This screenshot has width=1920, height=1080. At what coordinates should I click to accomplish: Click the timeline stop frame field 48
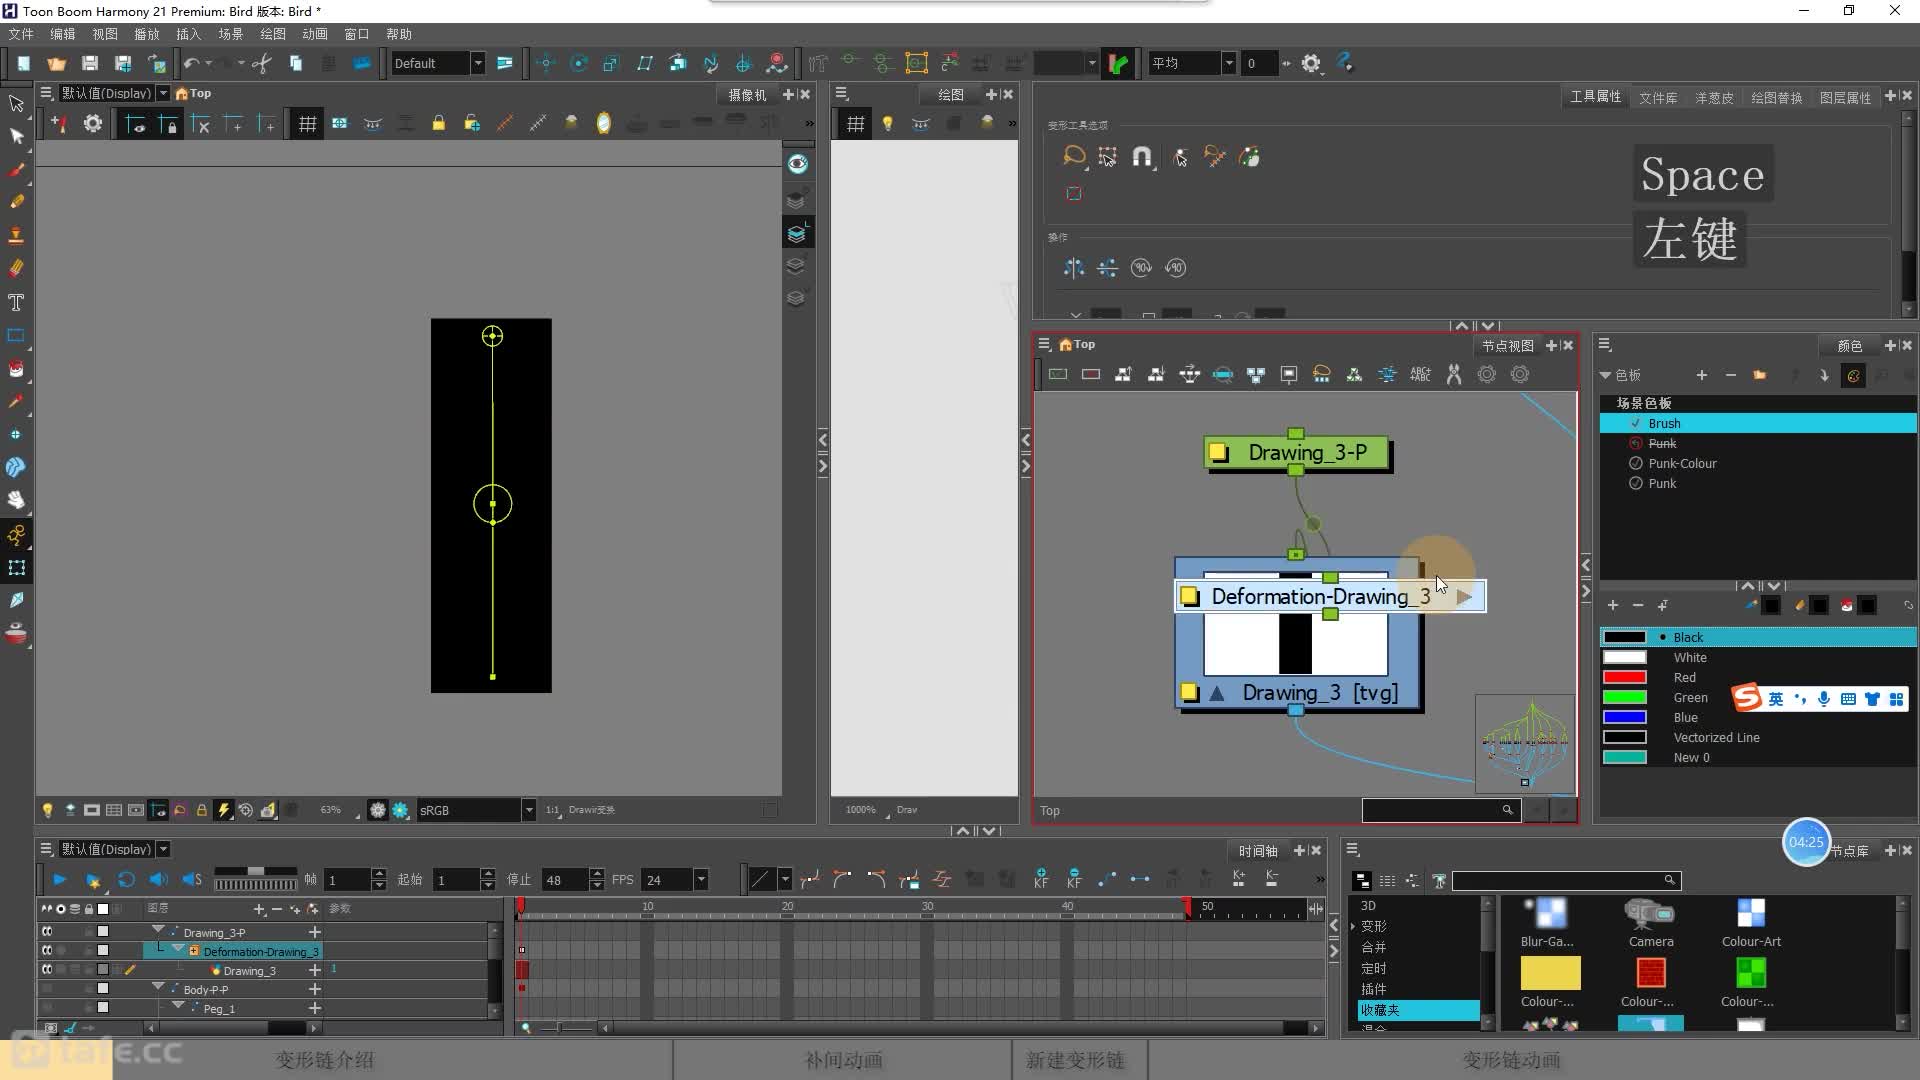coord(565,880)
